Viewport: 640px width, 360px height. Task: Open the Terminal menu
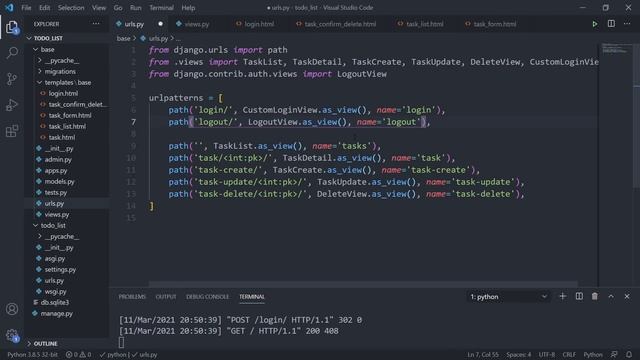(161, 8)
